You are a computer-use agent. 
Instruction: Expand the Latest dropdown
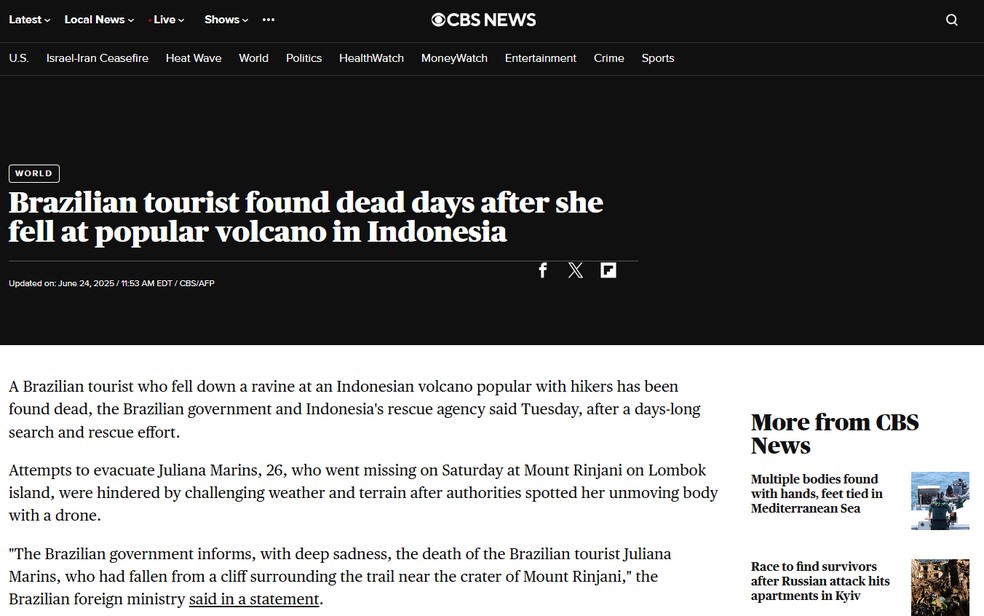coord(30,20)
